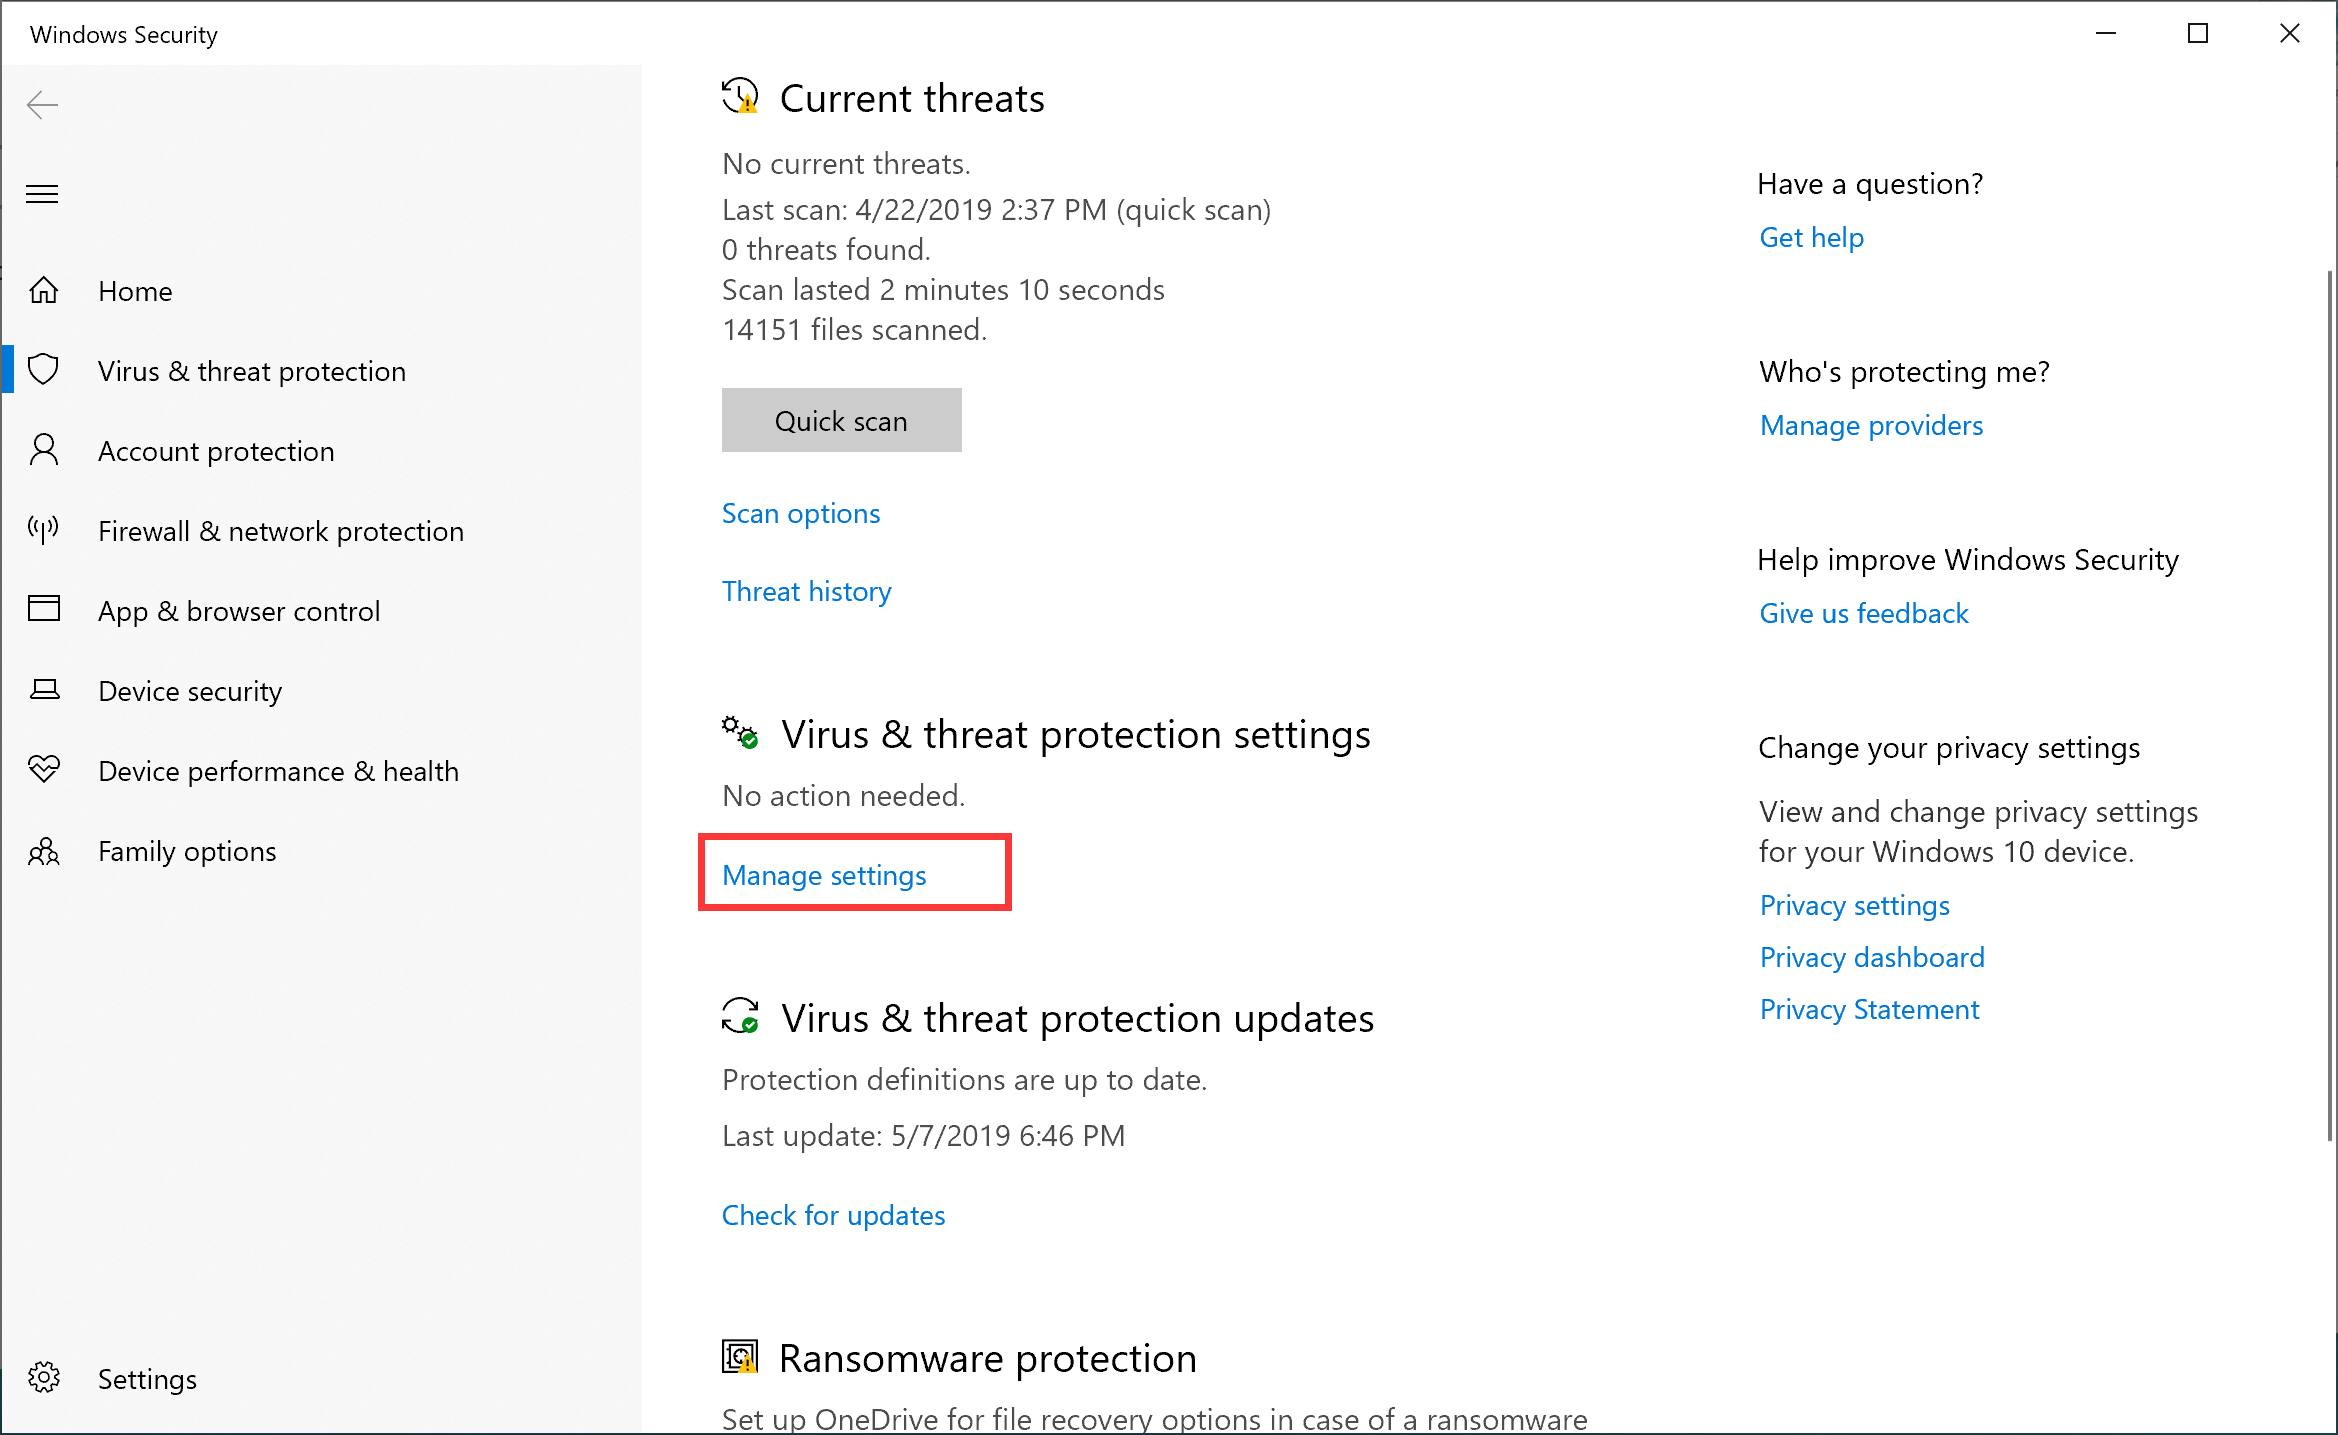Click the Family options icon
Viewport: 2338px width, 1435px height.
point(44,851)
